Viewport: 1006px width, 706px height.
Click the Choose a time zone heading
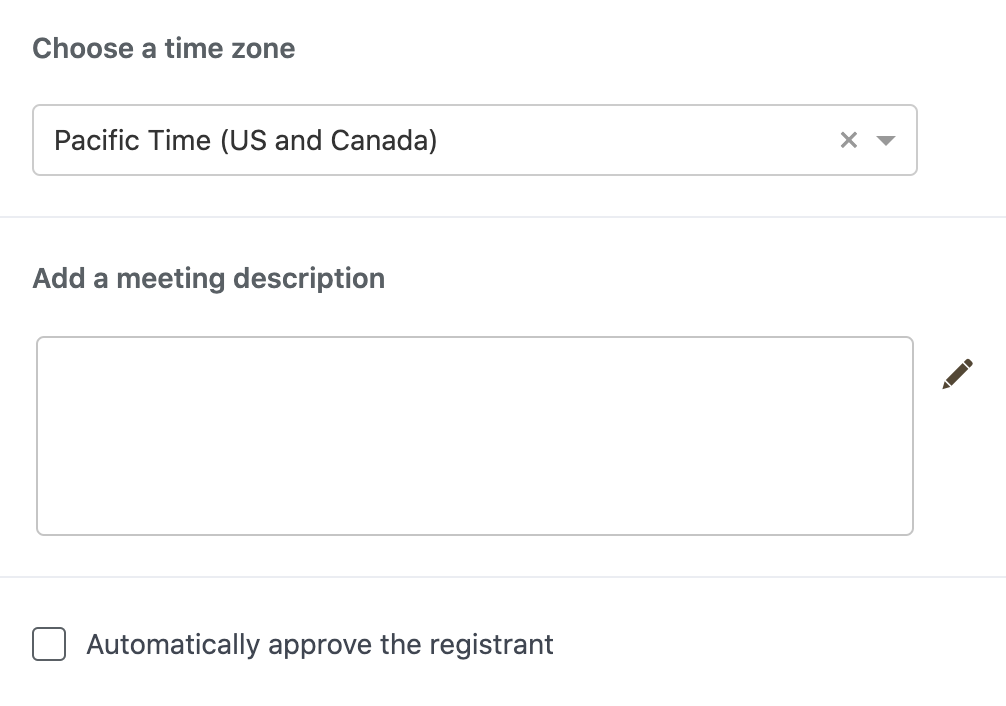[x=163, y=48]
